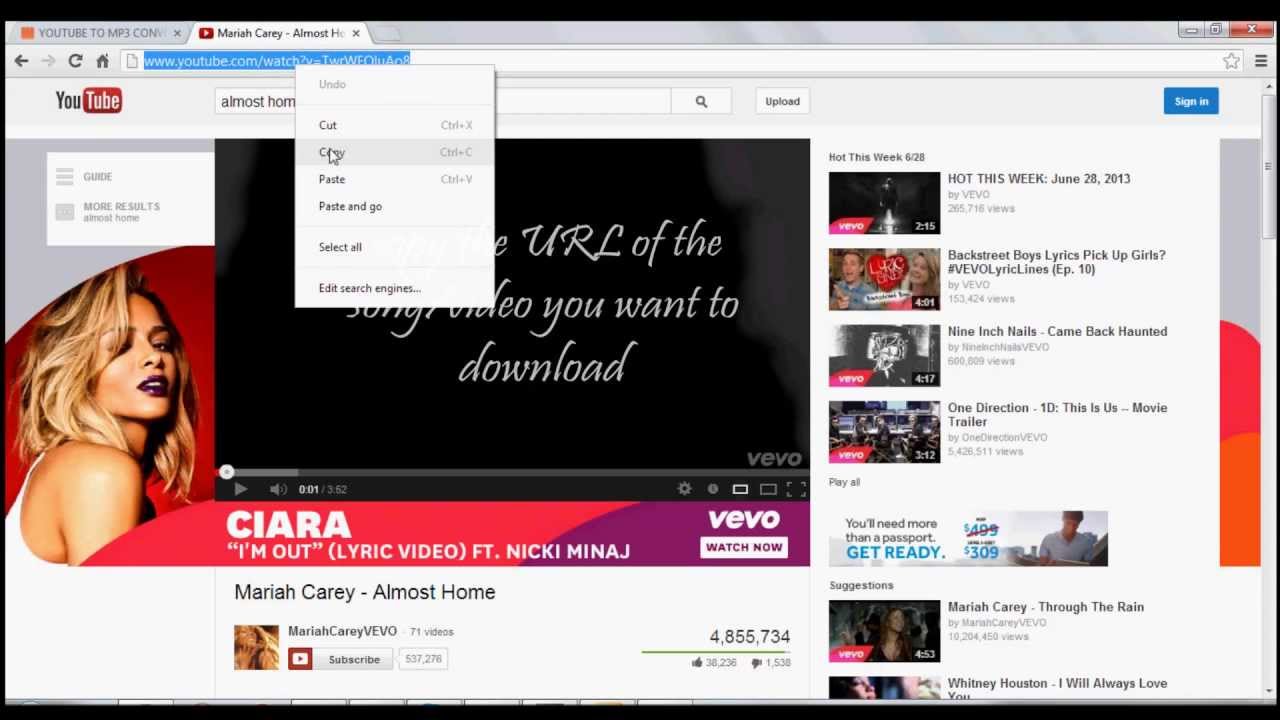Open the MORE RESULTS almost home link

(120, 211)
